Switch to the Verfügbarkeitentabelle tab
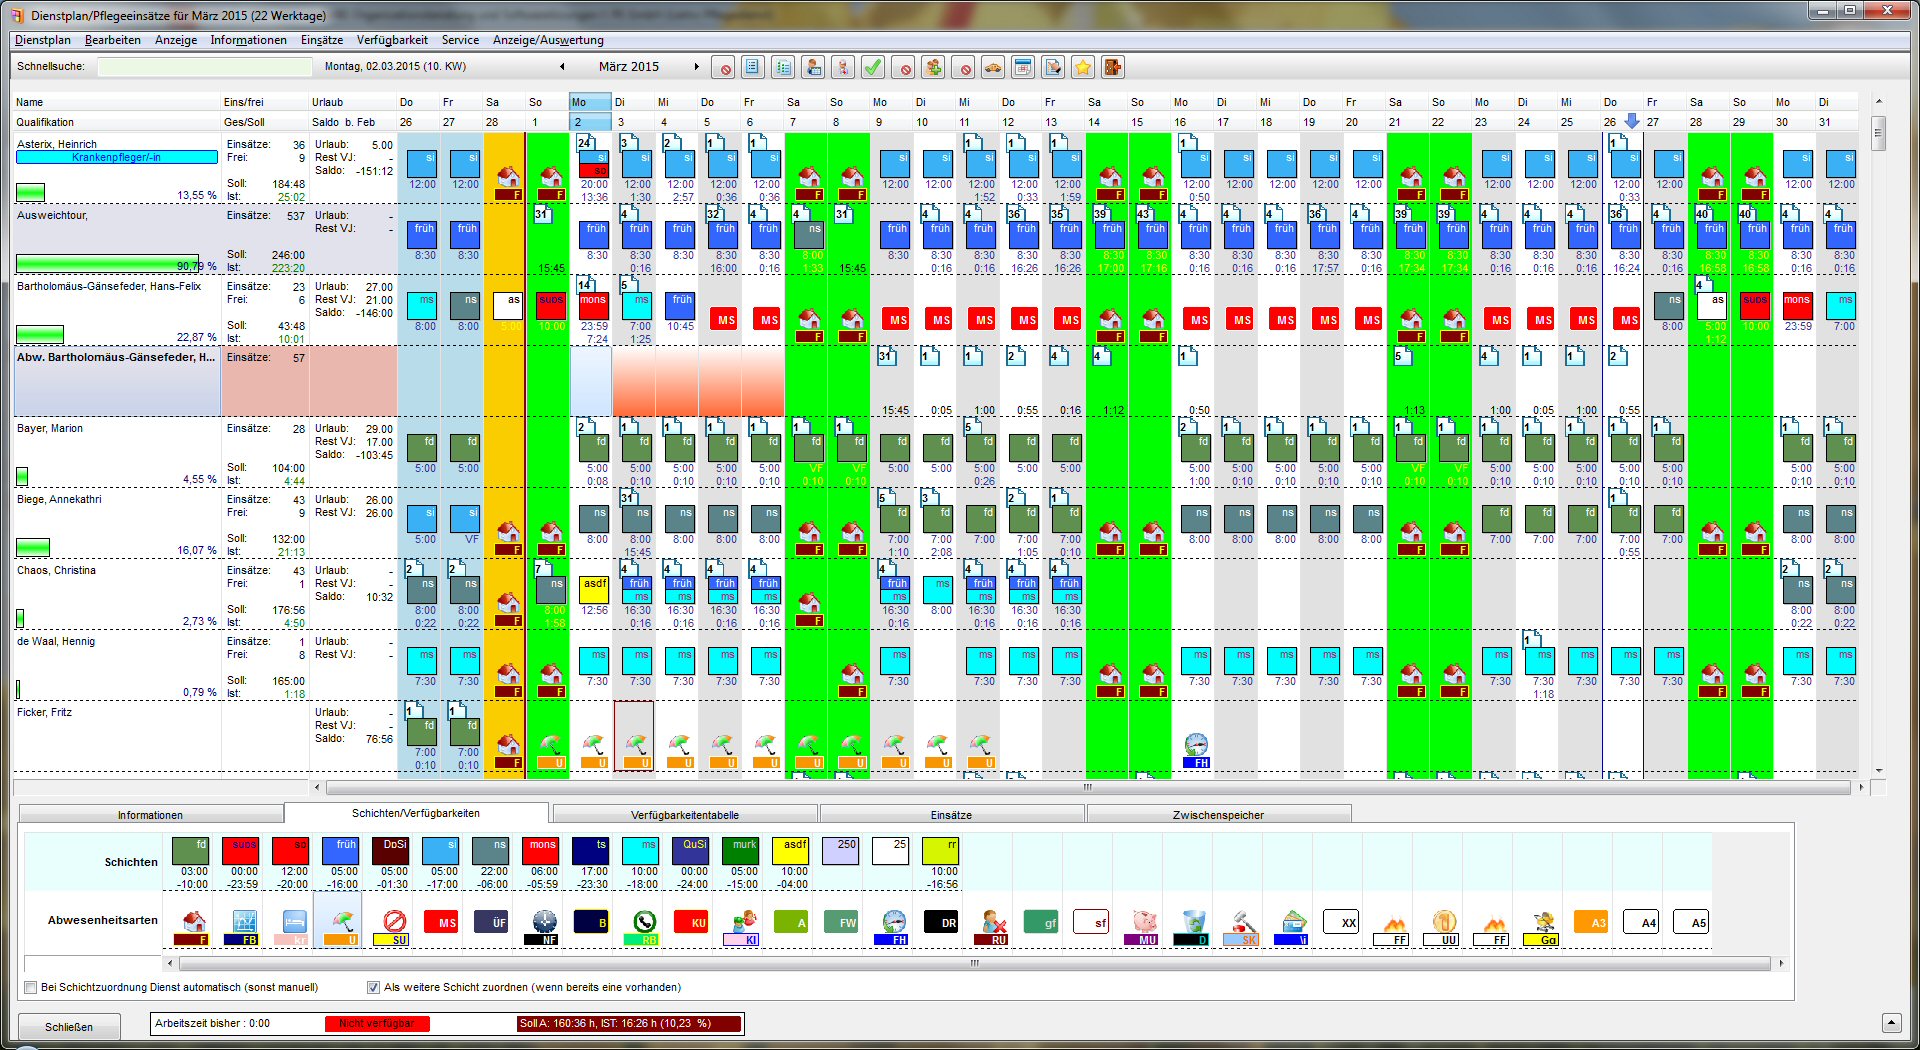The width and height of the screenshot is (1920, 1050). [684, 815]
